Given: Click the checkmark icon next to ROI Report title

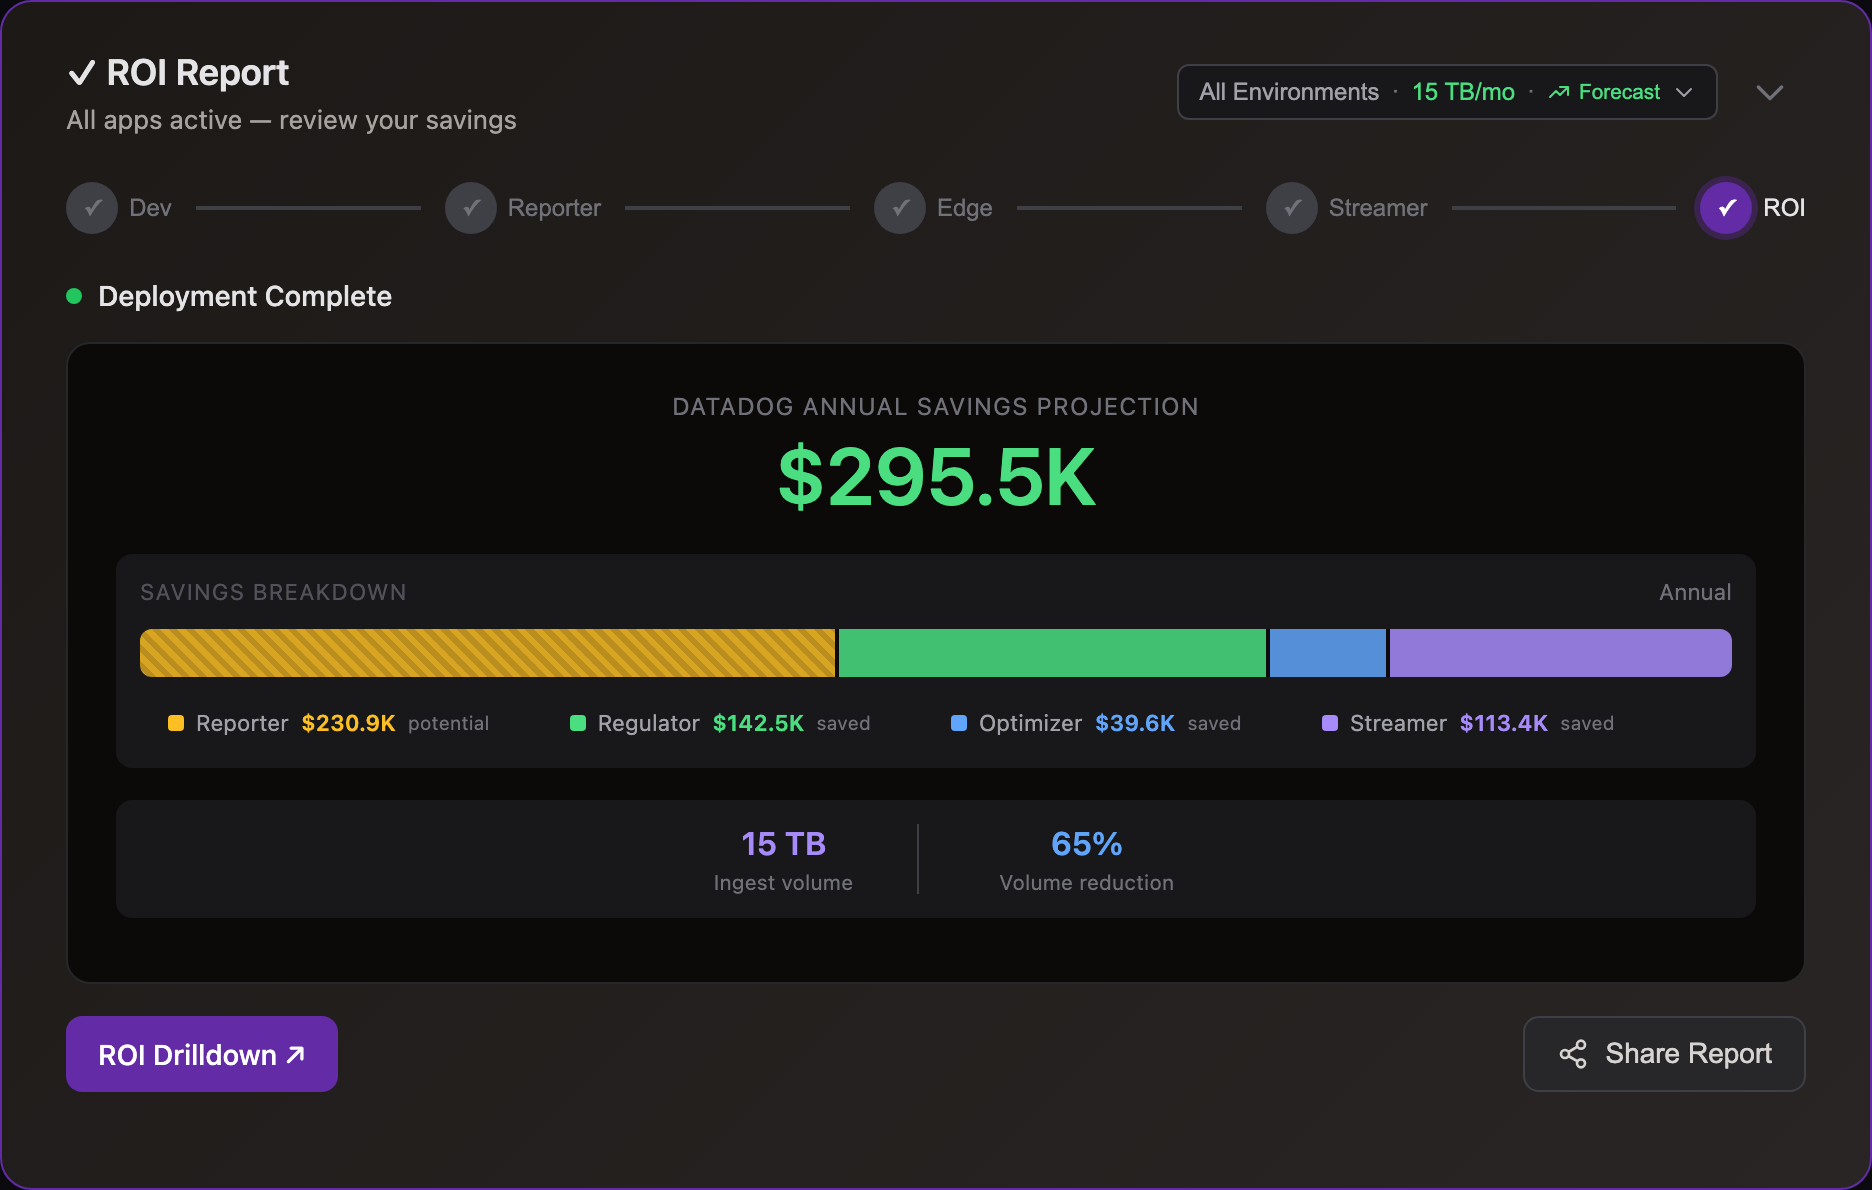Looking at the screenshot, I should [83, 72].
